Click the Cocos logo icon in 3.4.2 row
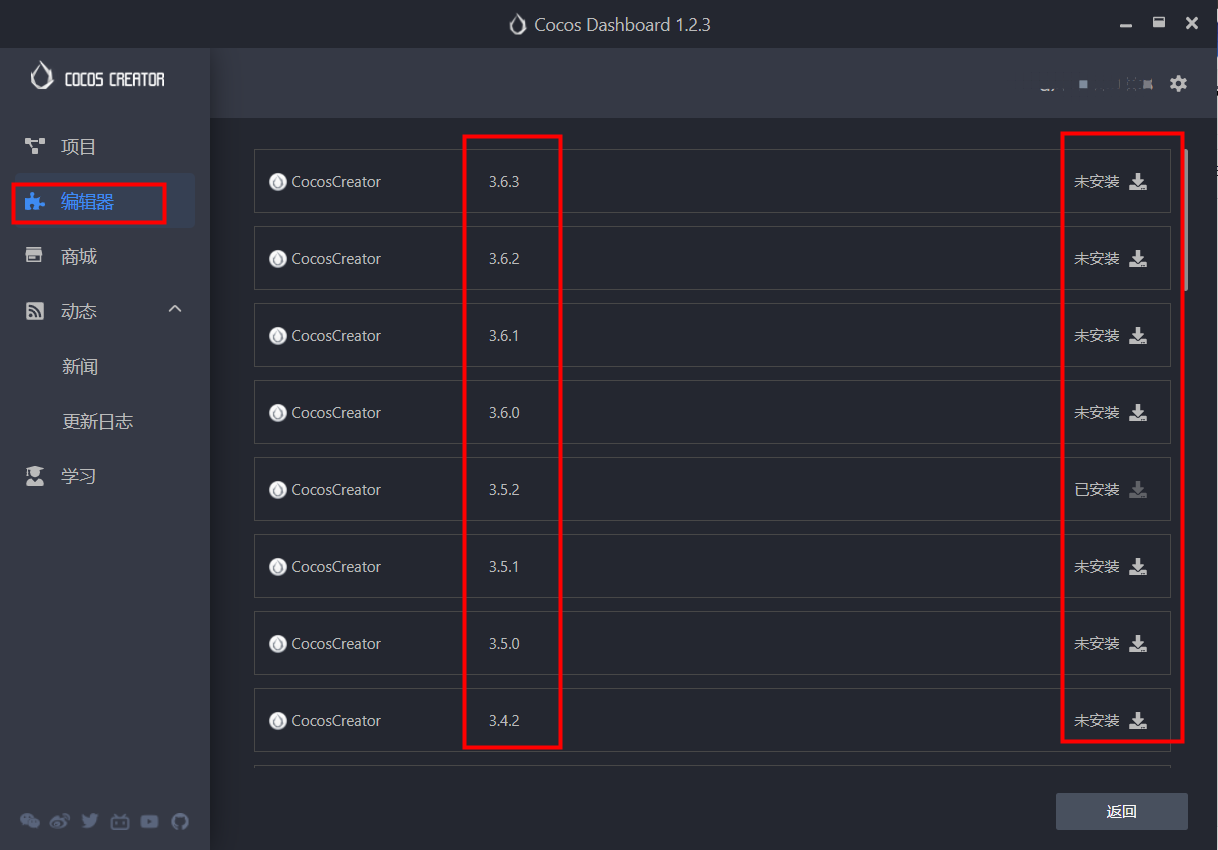 coord(278,721)
